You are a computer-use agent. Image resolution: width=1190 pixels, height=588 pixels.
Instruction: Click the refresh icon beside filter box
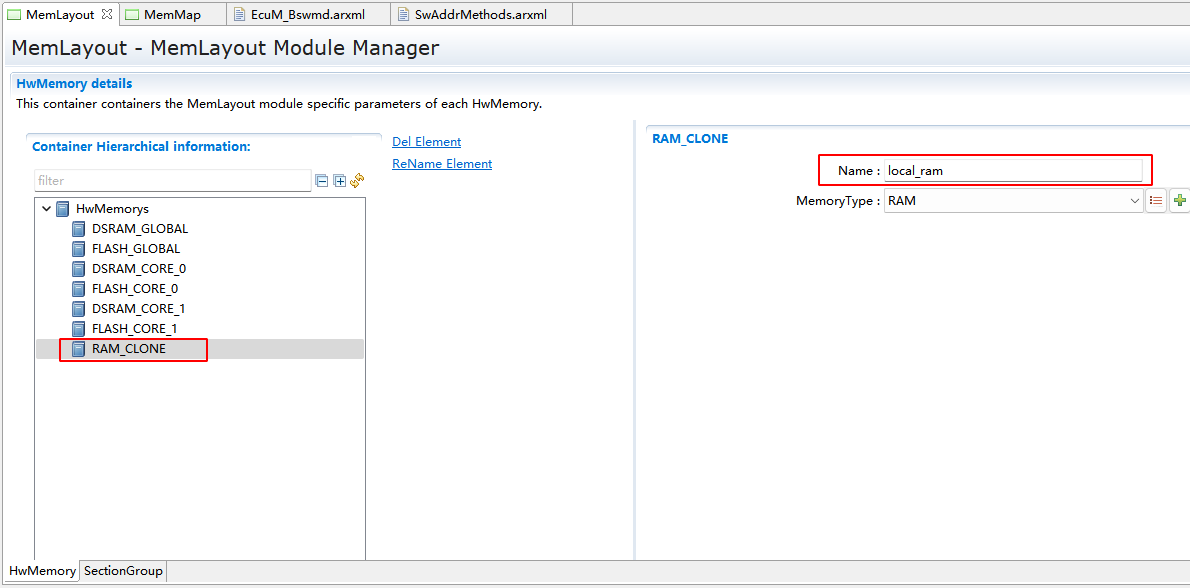[357, 181]
